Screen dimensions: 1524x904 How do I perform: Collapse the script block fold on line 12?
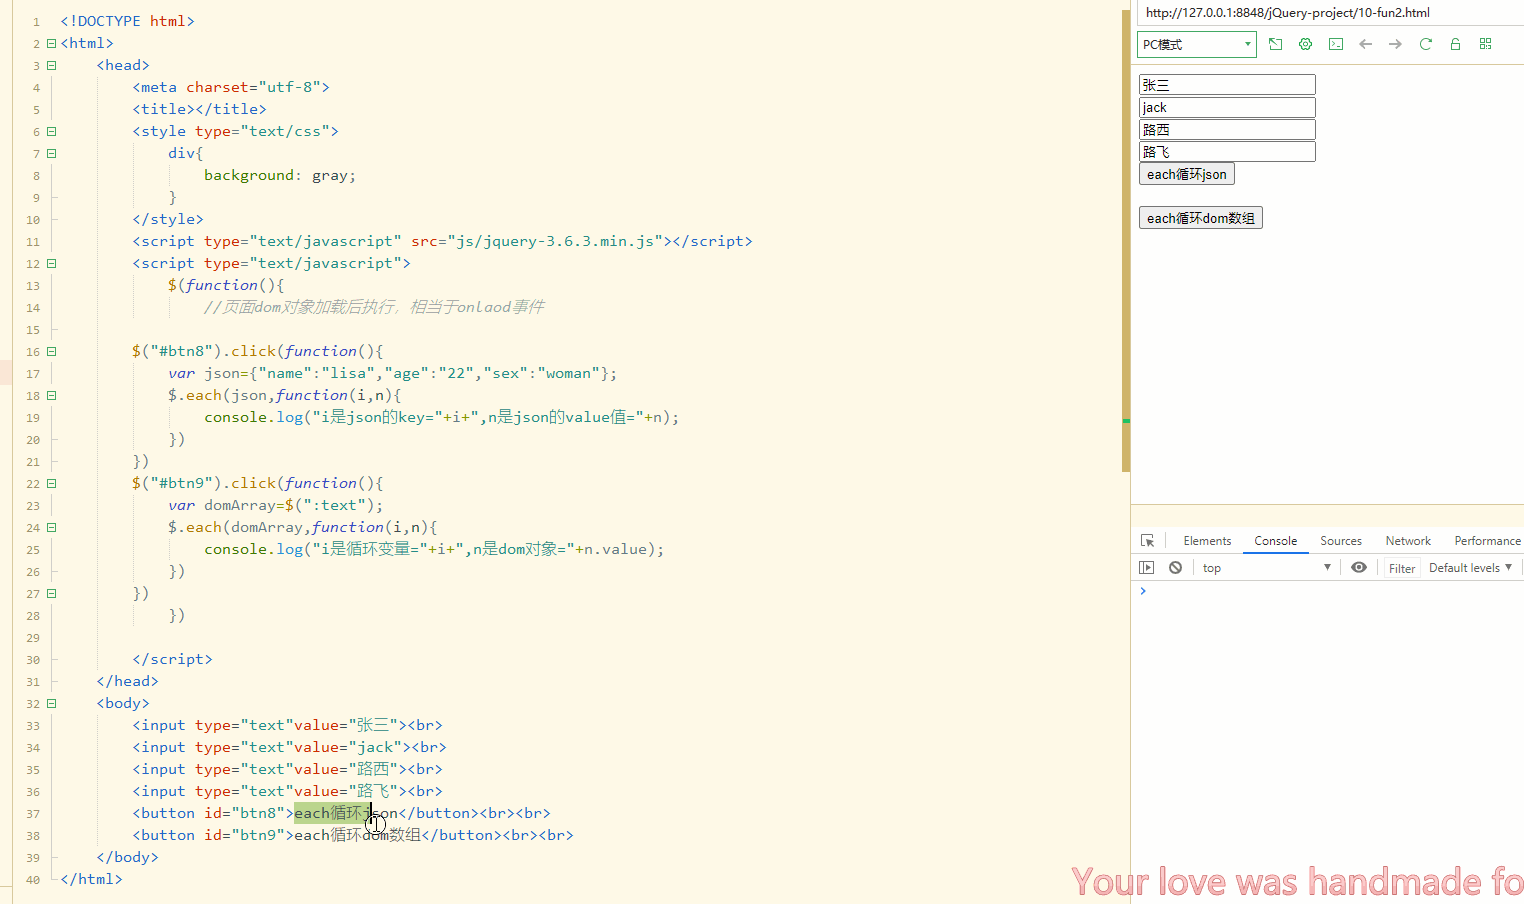tap(51, 263)
